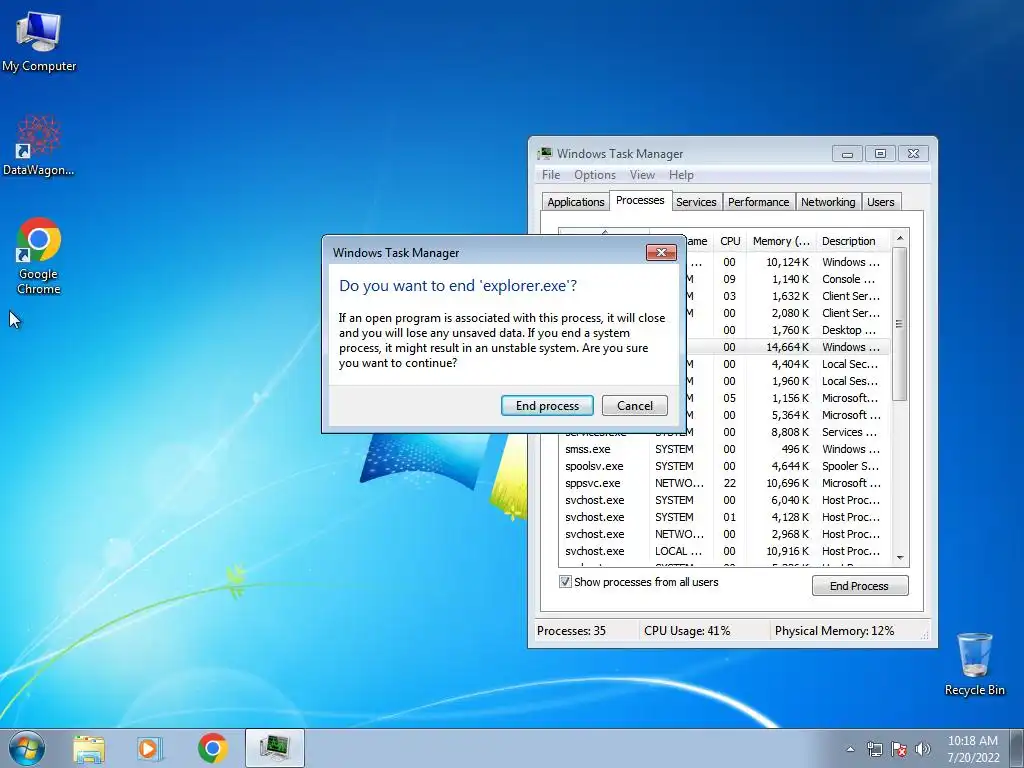Click the Task Manager title bar icon
Image resolution: width=1024 pixels, height=768 pixels.
click(x=545, y=154)
